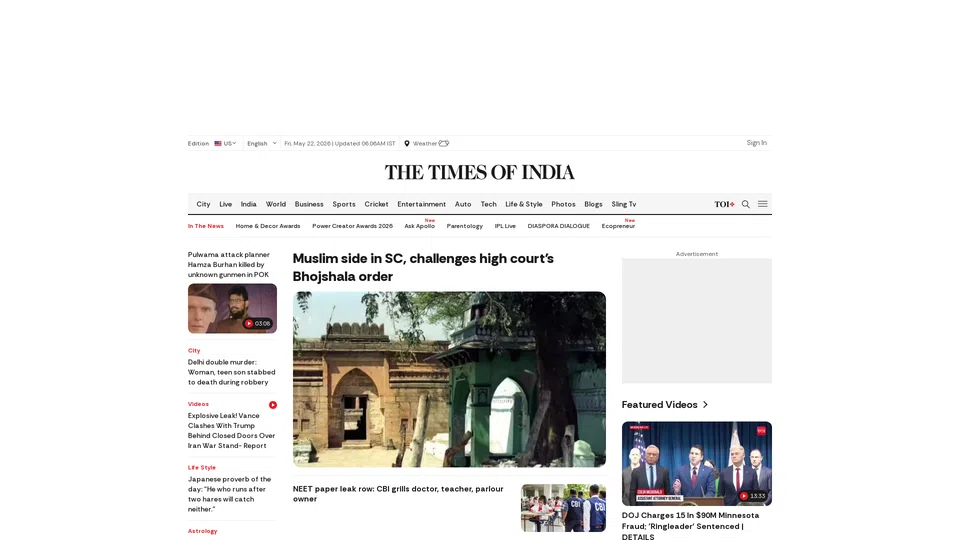960x540 pixels.
Task: Read Pulwama attack planner Hamza Burhan story
Action: pos(228,264)
